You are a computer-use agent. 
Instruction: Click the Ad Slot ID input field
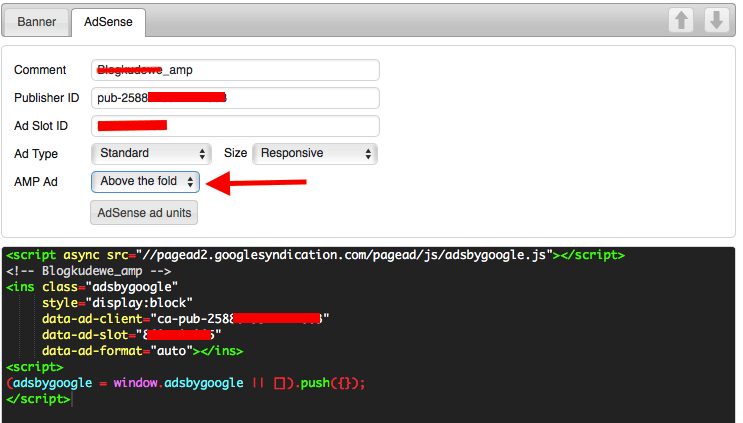(235, 126)
